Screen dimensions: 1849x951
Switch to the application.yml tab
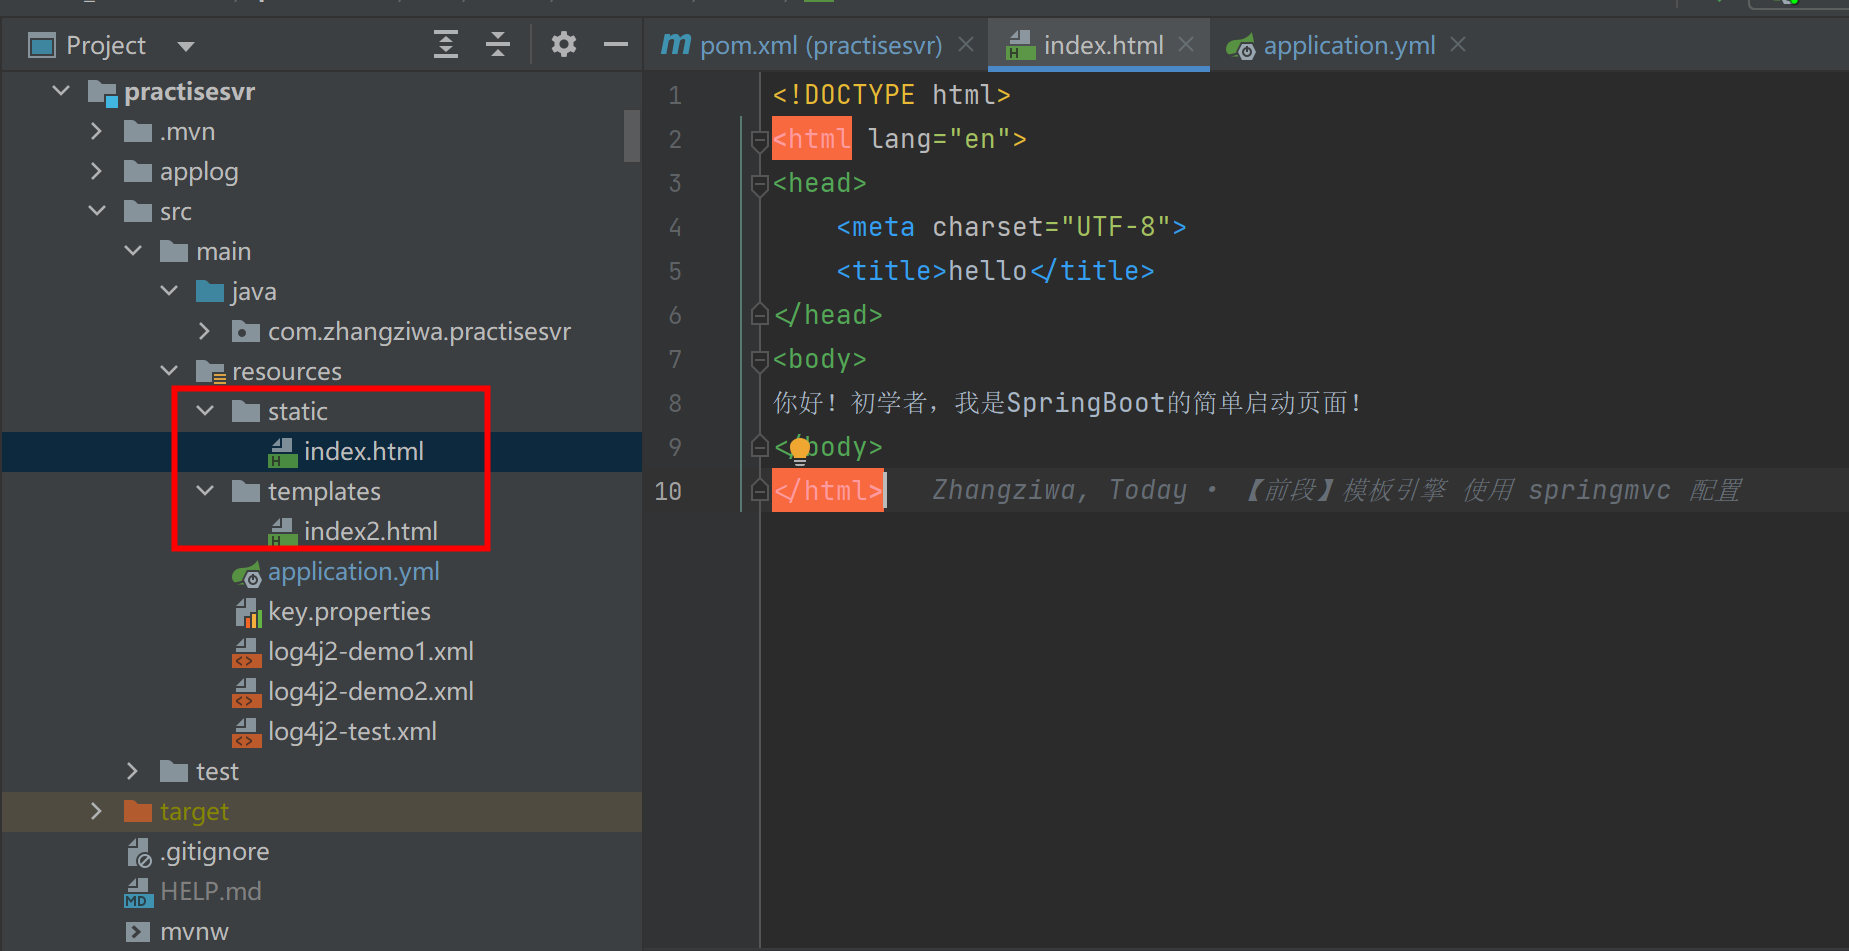coord(1349,45)
